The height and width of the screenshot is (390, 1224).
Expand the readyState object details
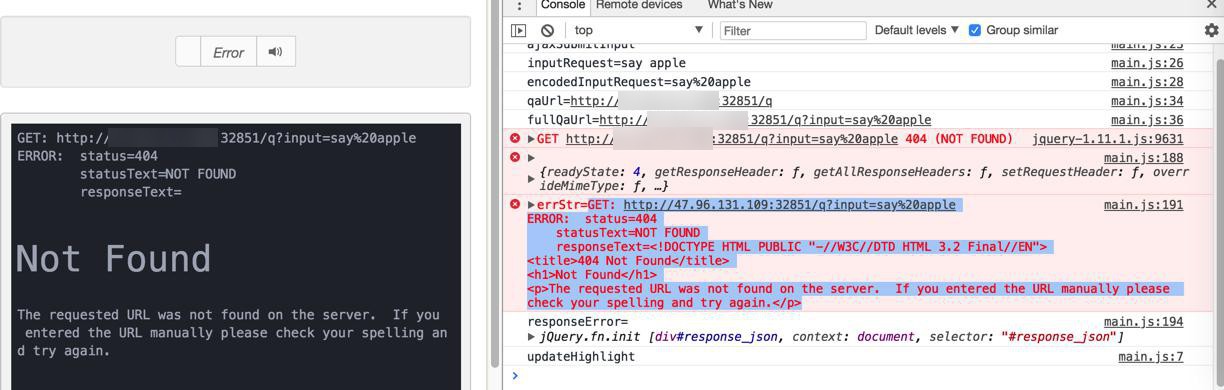point(532,179)
